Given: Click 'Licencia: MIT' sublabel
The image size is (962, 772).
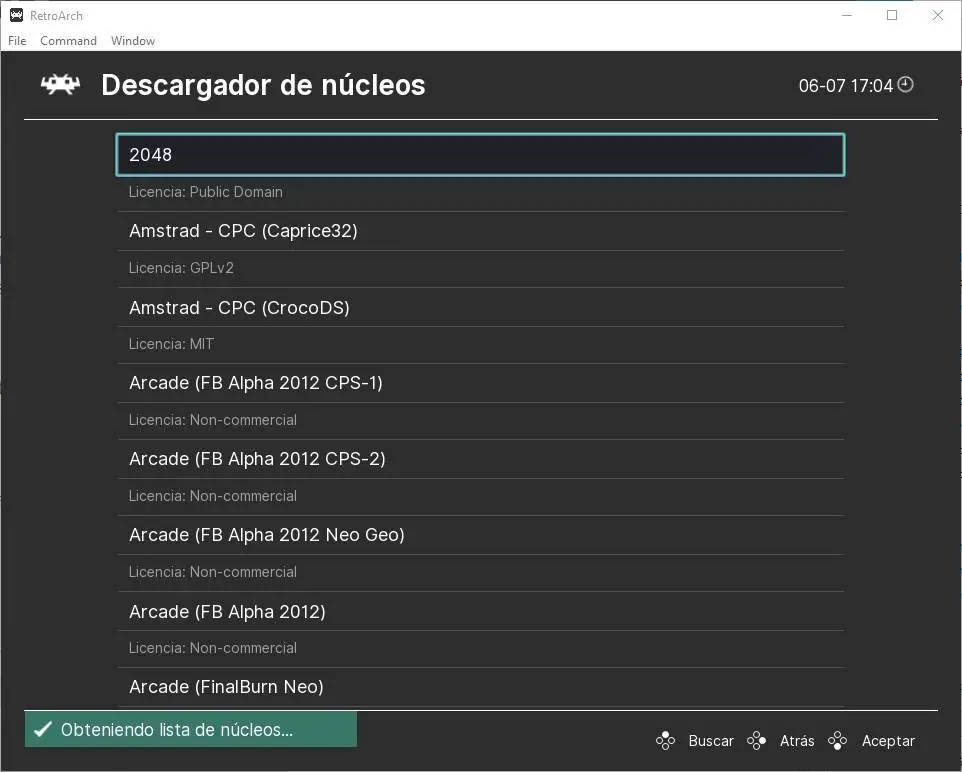Looking at the screenshot, I should 171,344.
